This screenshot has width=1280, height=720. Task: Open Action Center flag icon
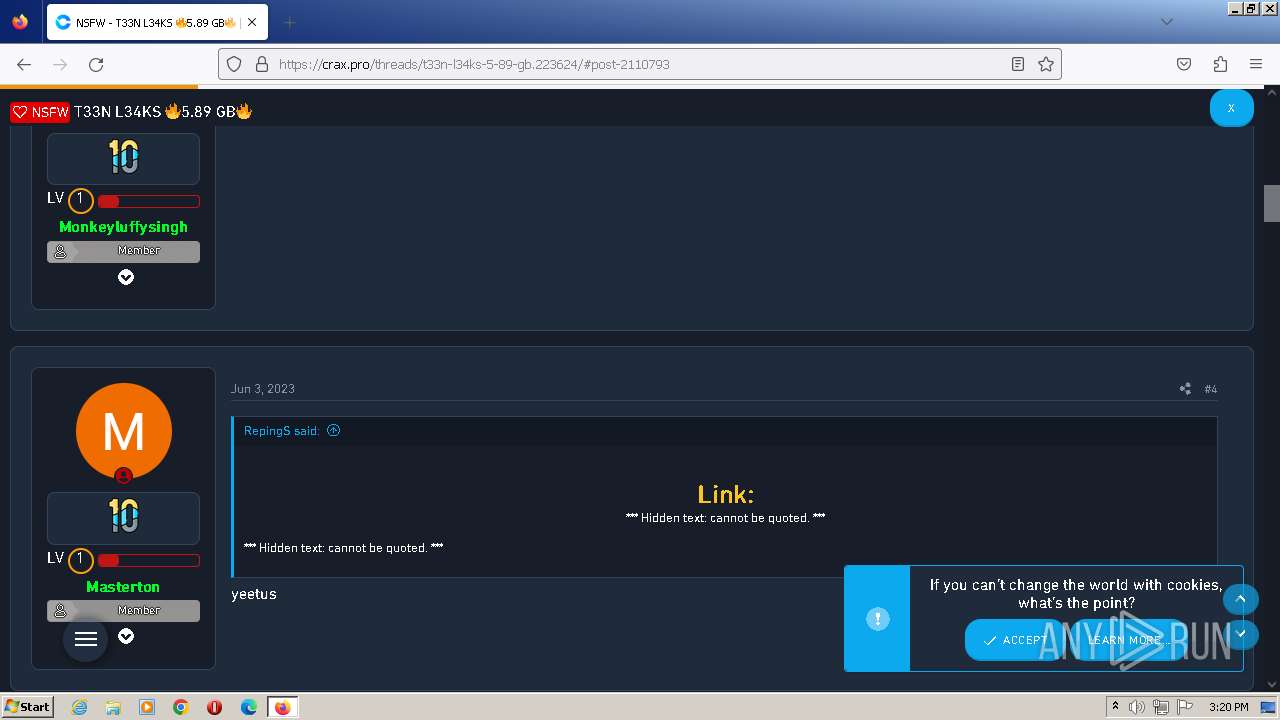1185,707
